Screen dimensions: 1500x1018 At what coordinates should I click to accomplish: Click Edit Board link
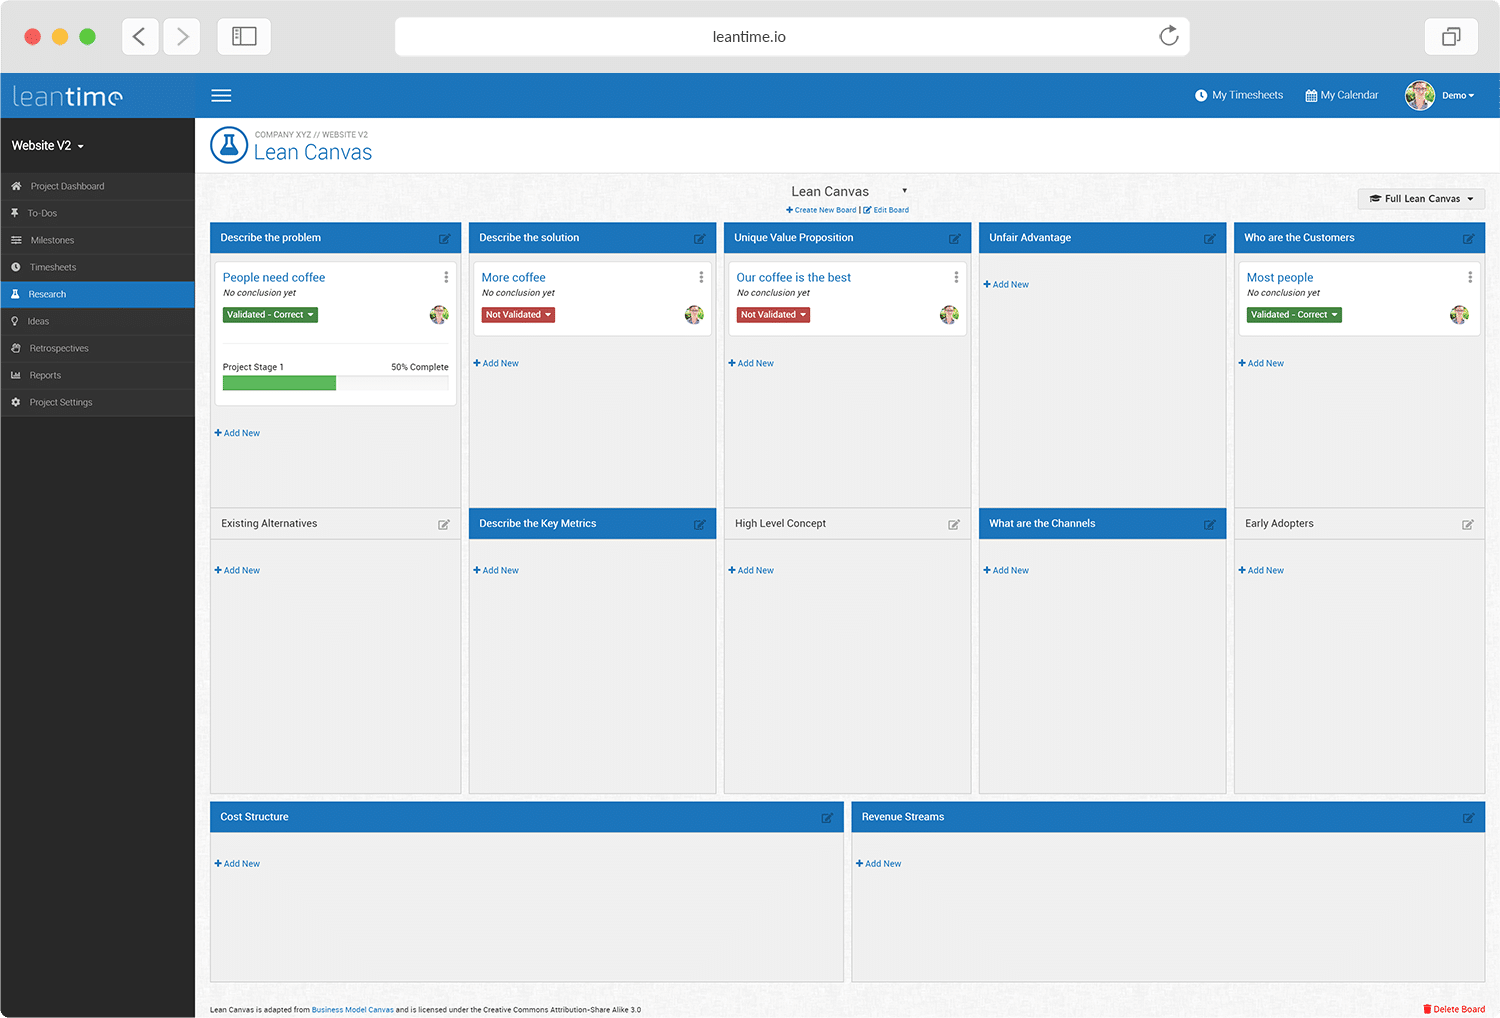pyautogui.click(x=886, y=210)
